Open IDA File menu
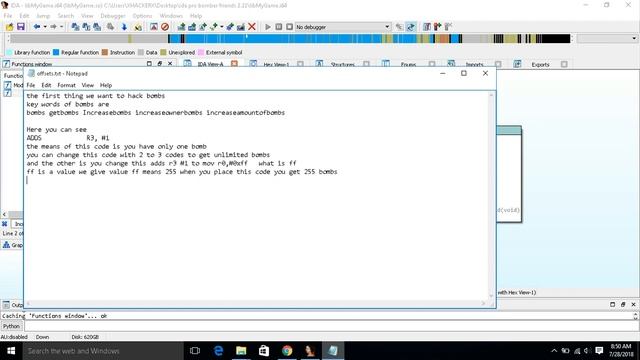 8,16
